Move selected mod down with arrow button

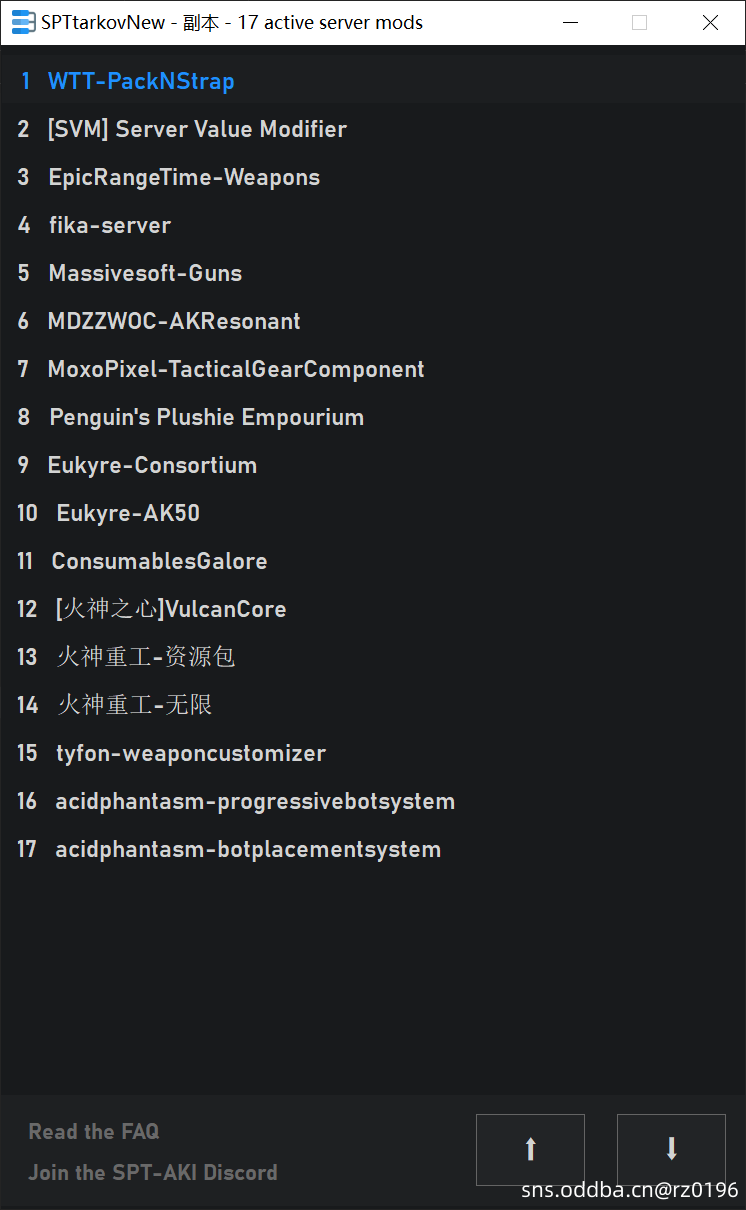tap(671, 1150)
